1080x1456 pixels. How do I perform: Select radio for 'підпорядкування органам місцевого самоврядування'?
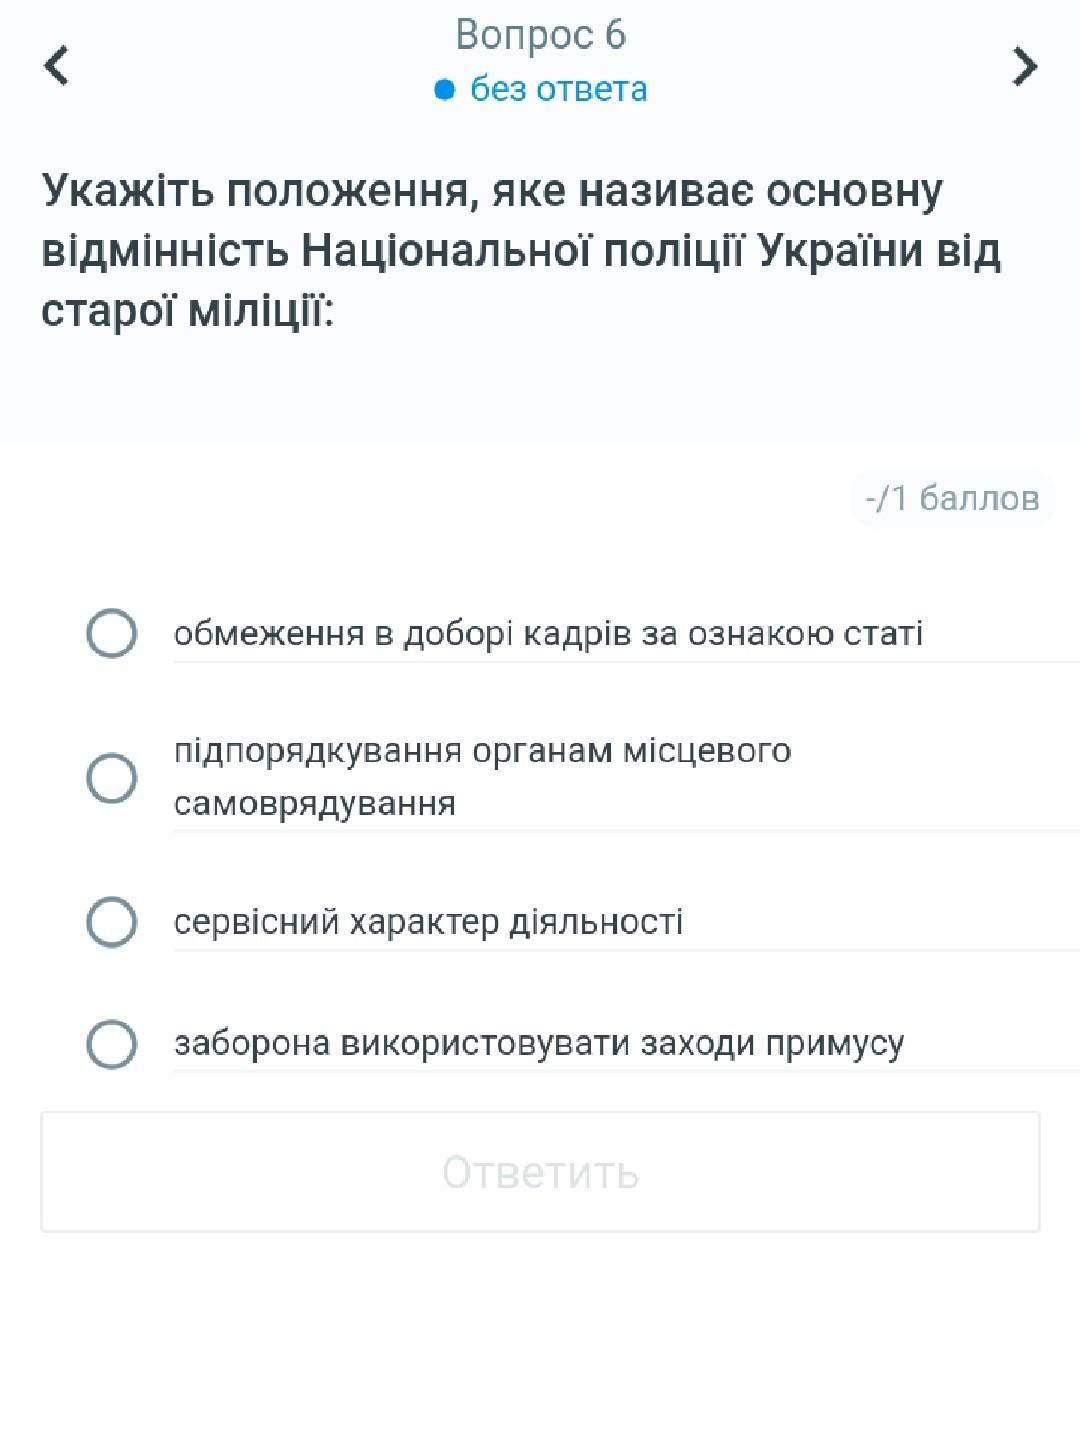coord(112,778)
